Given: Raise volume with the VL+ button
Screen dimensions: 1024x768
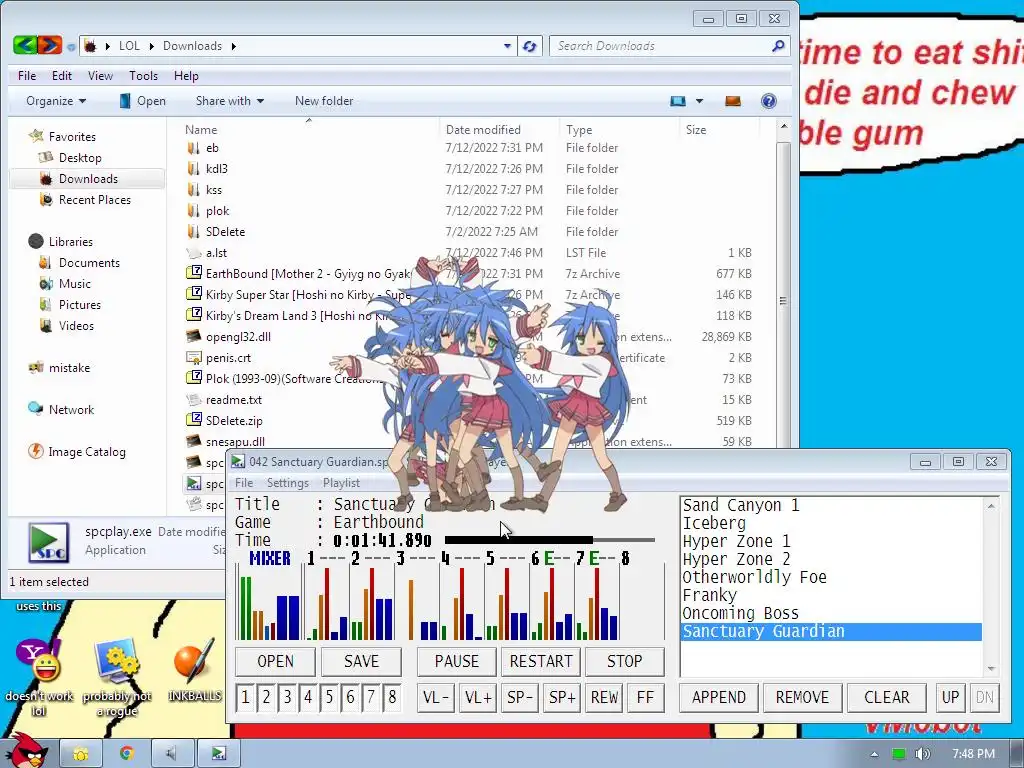Looking at the screenshot, I should (478, 697).
